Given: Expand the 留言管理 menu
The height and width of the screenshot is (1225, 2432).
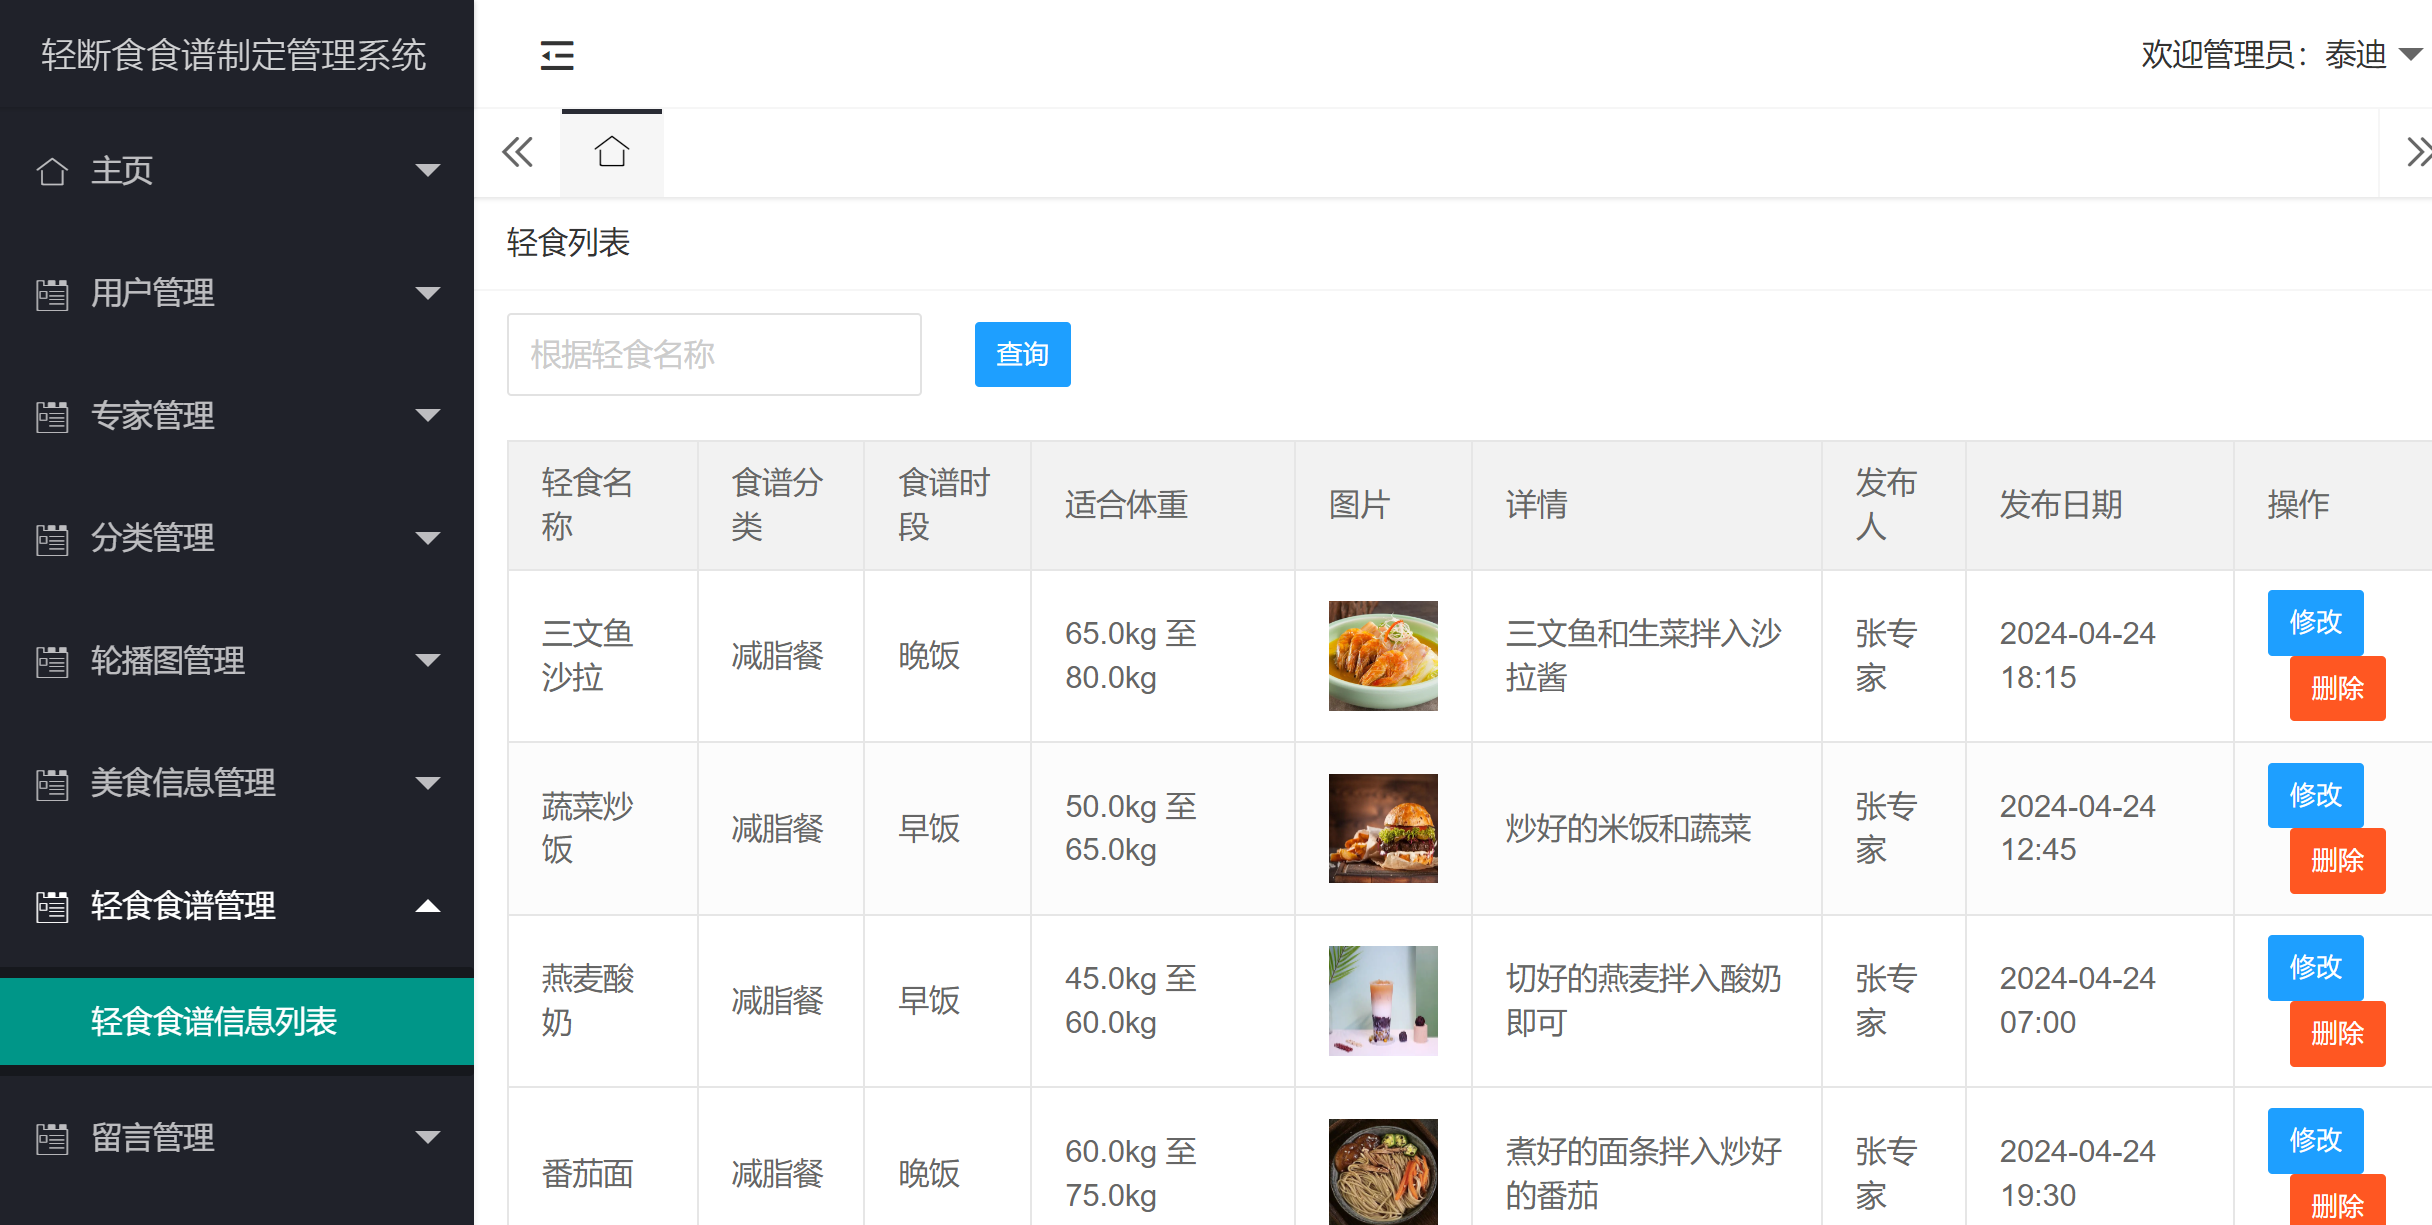Looking at the screenshot, I should tap(430, 1139).
